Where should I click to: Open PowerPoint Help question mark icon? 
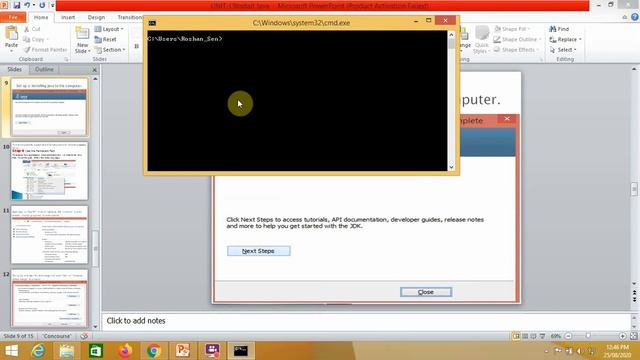[635, 17]
